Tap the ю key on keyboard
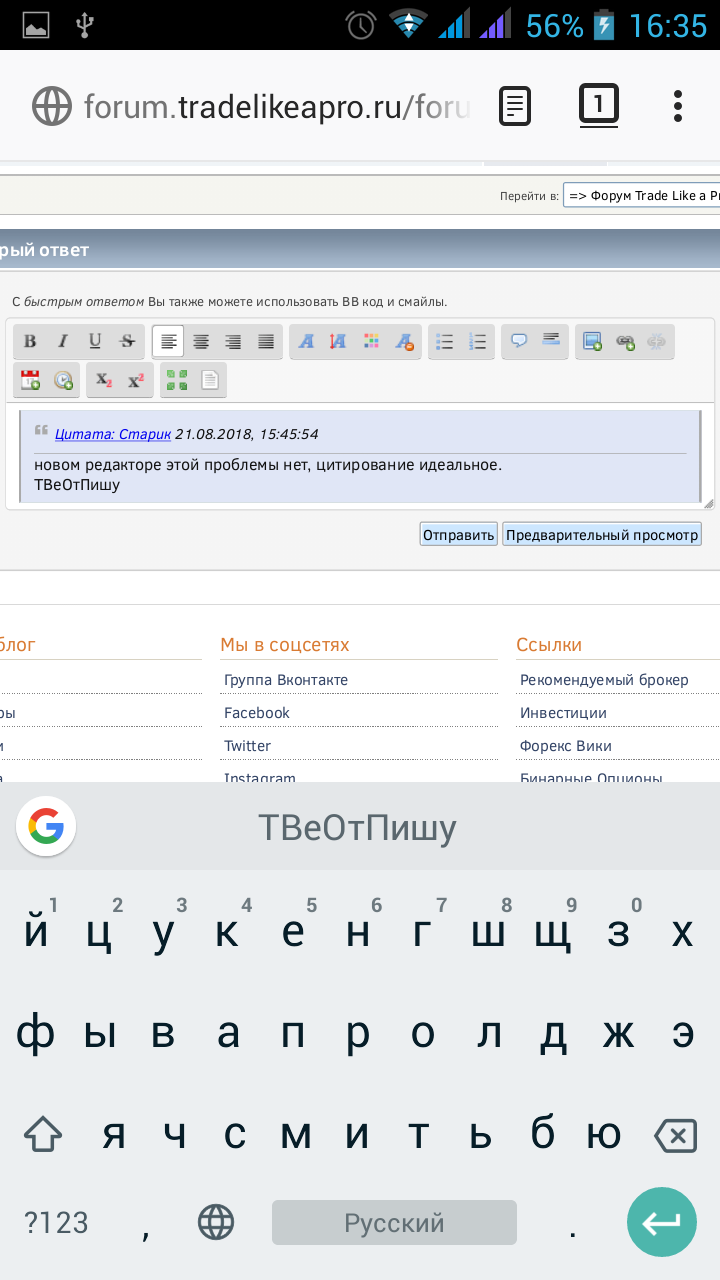 click(x=606, y=1136)
